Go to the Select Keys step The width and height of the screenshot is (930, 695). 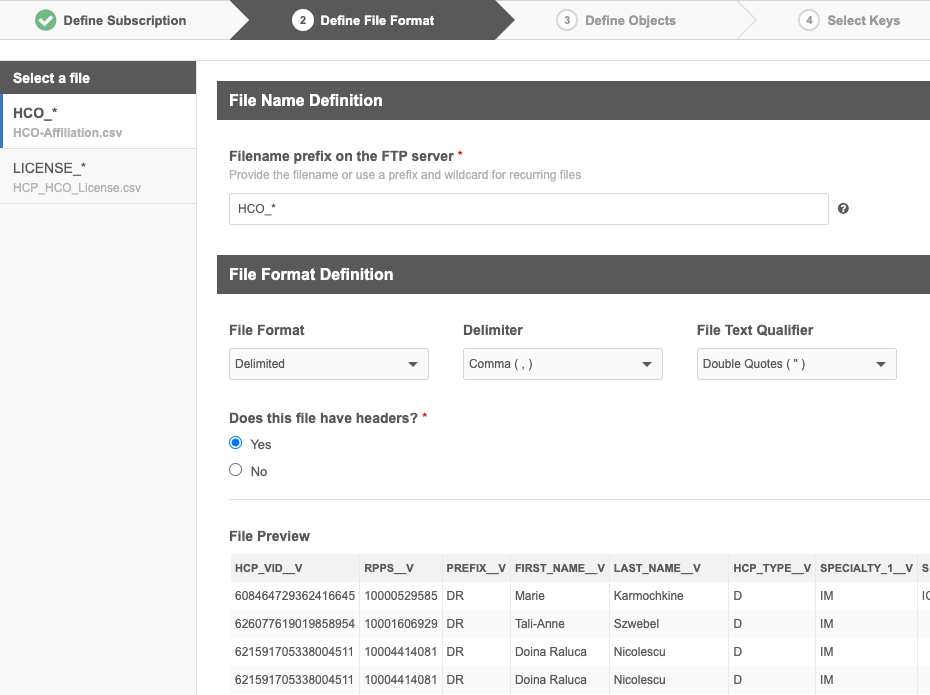coord(863,20)
